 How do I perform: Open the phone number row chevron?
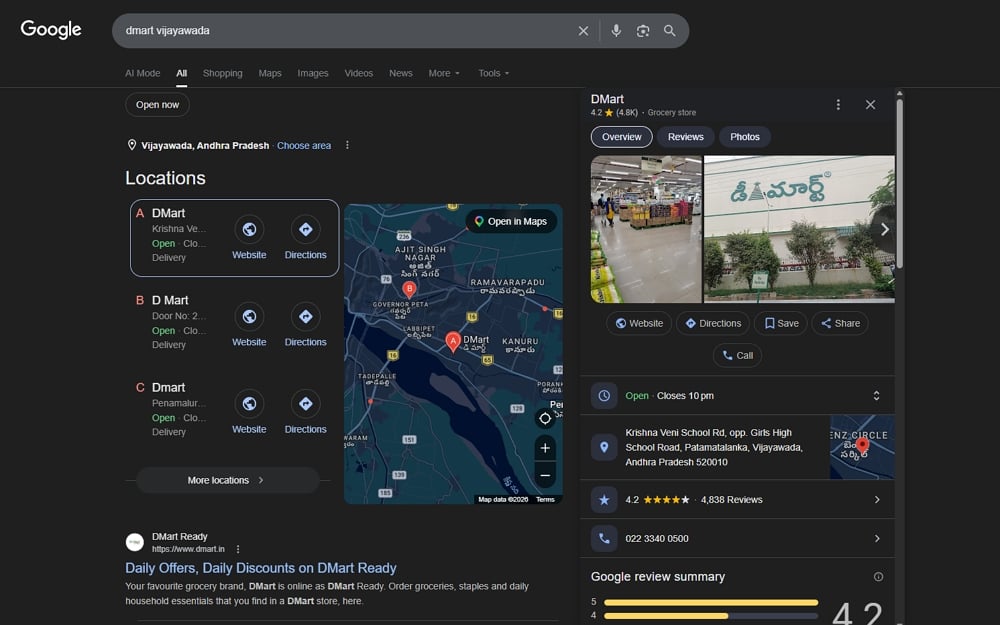click(x=877, y=538)
